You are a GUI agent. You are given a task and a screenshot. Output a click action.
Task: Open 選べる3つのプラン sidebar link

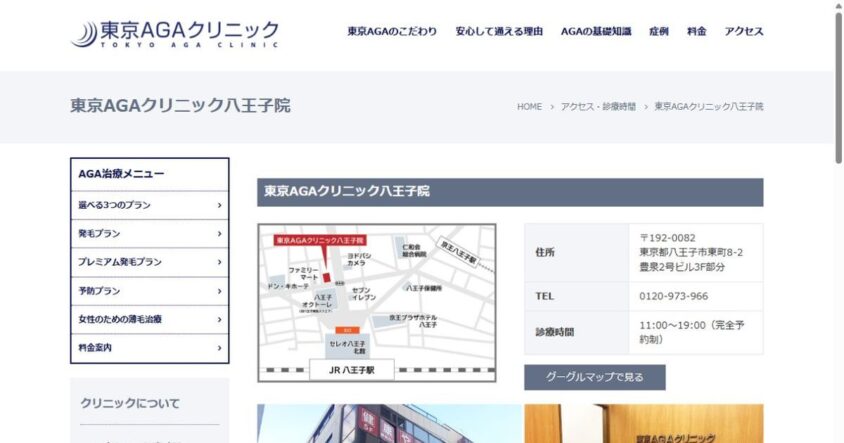(x=150, y=205)
